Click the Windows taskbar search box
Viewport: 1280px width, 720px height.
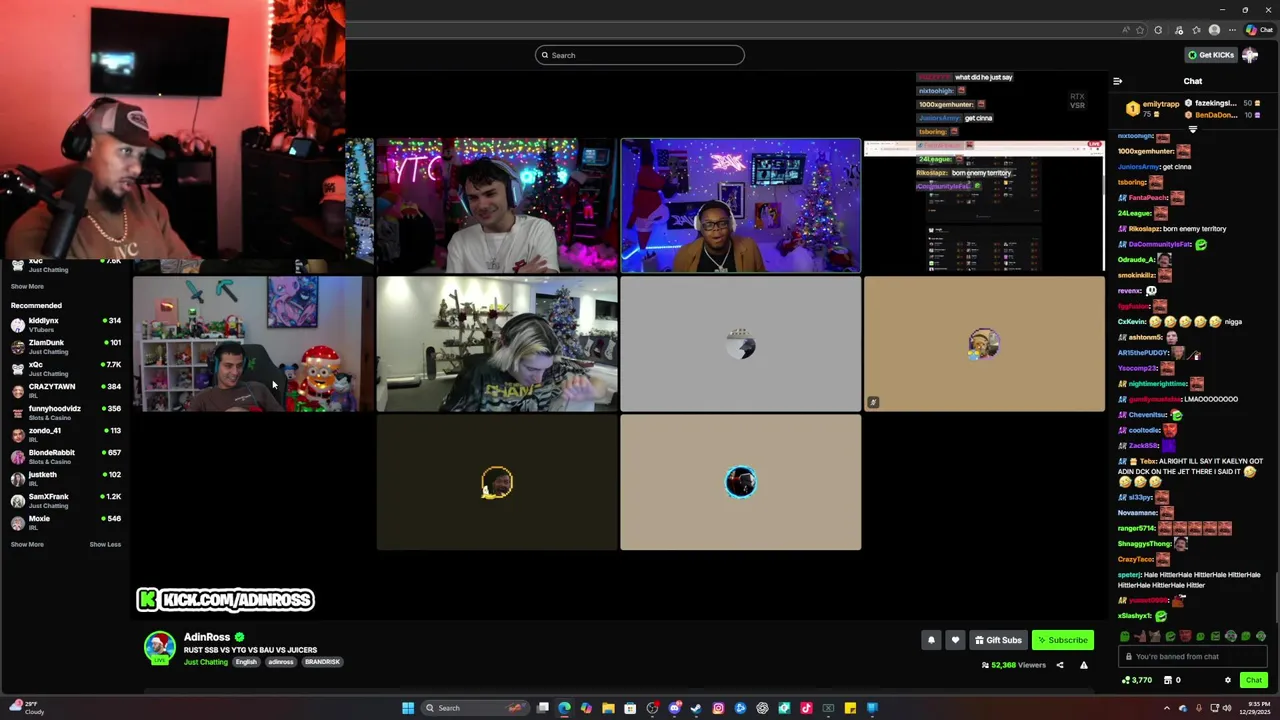coord(474,708)
